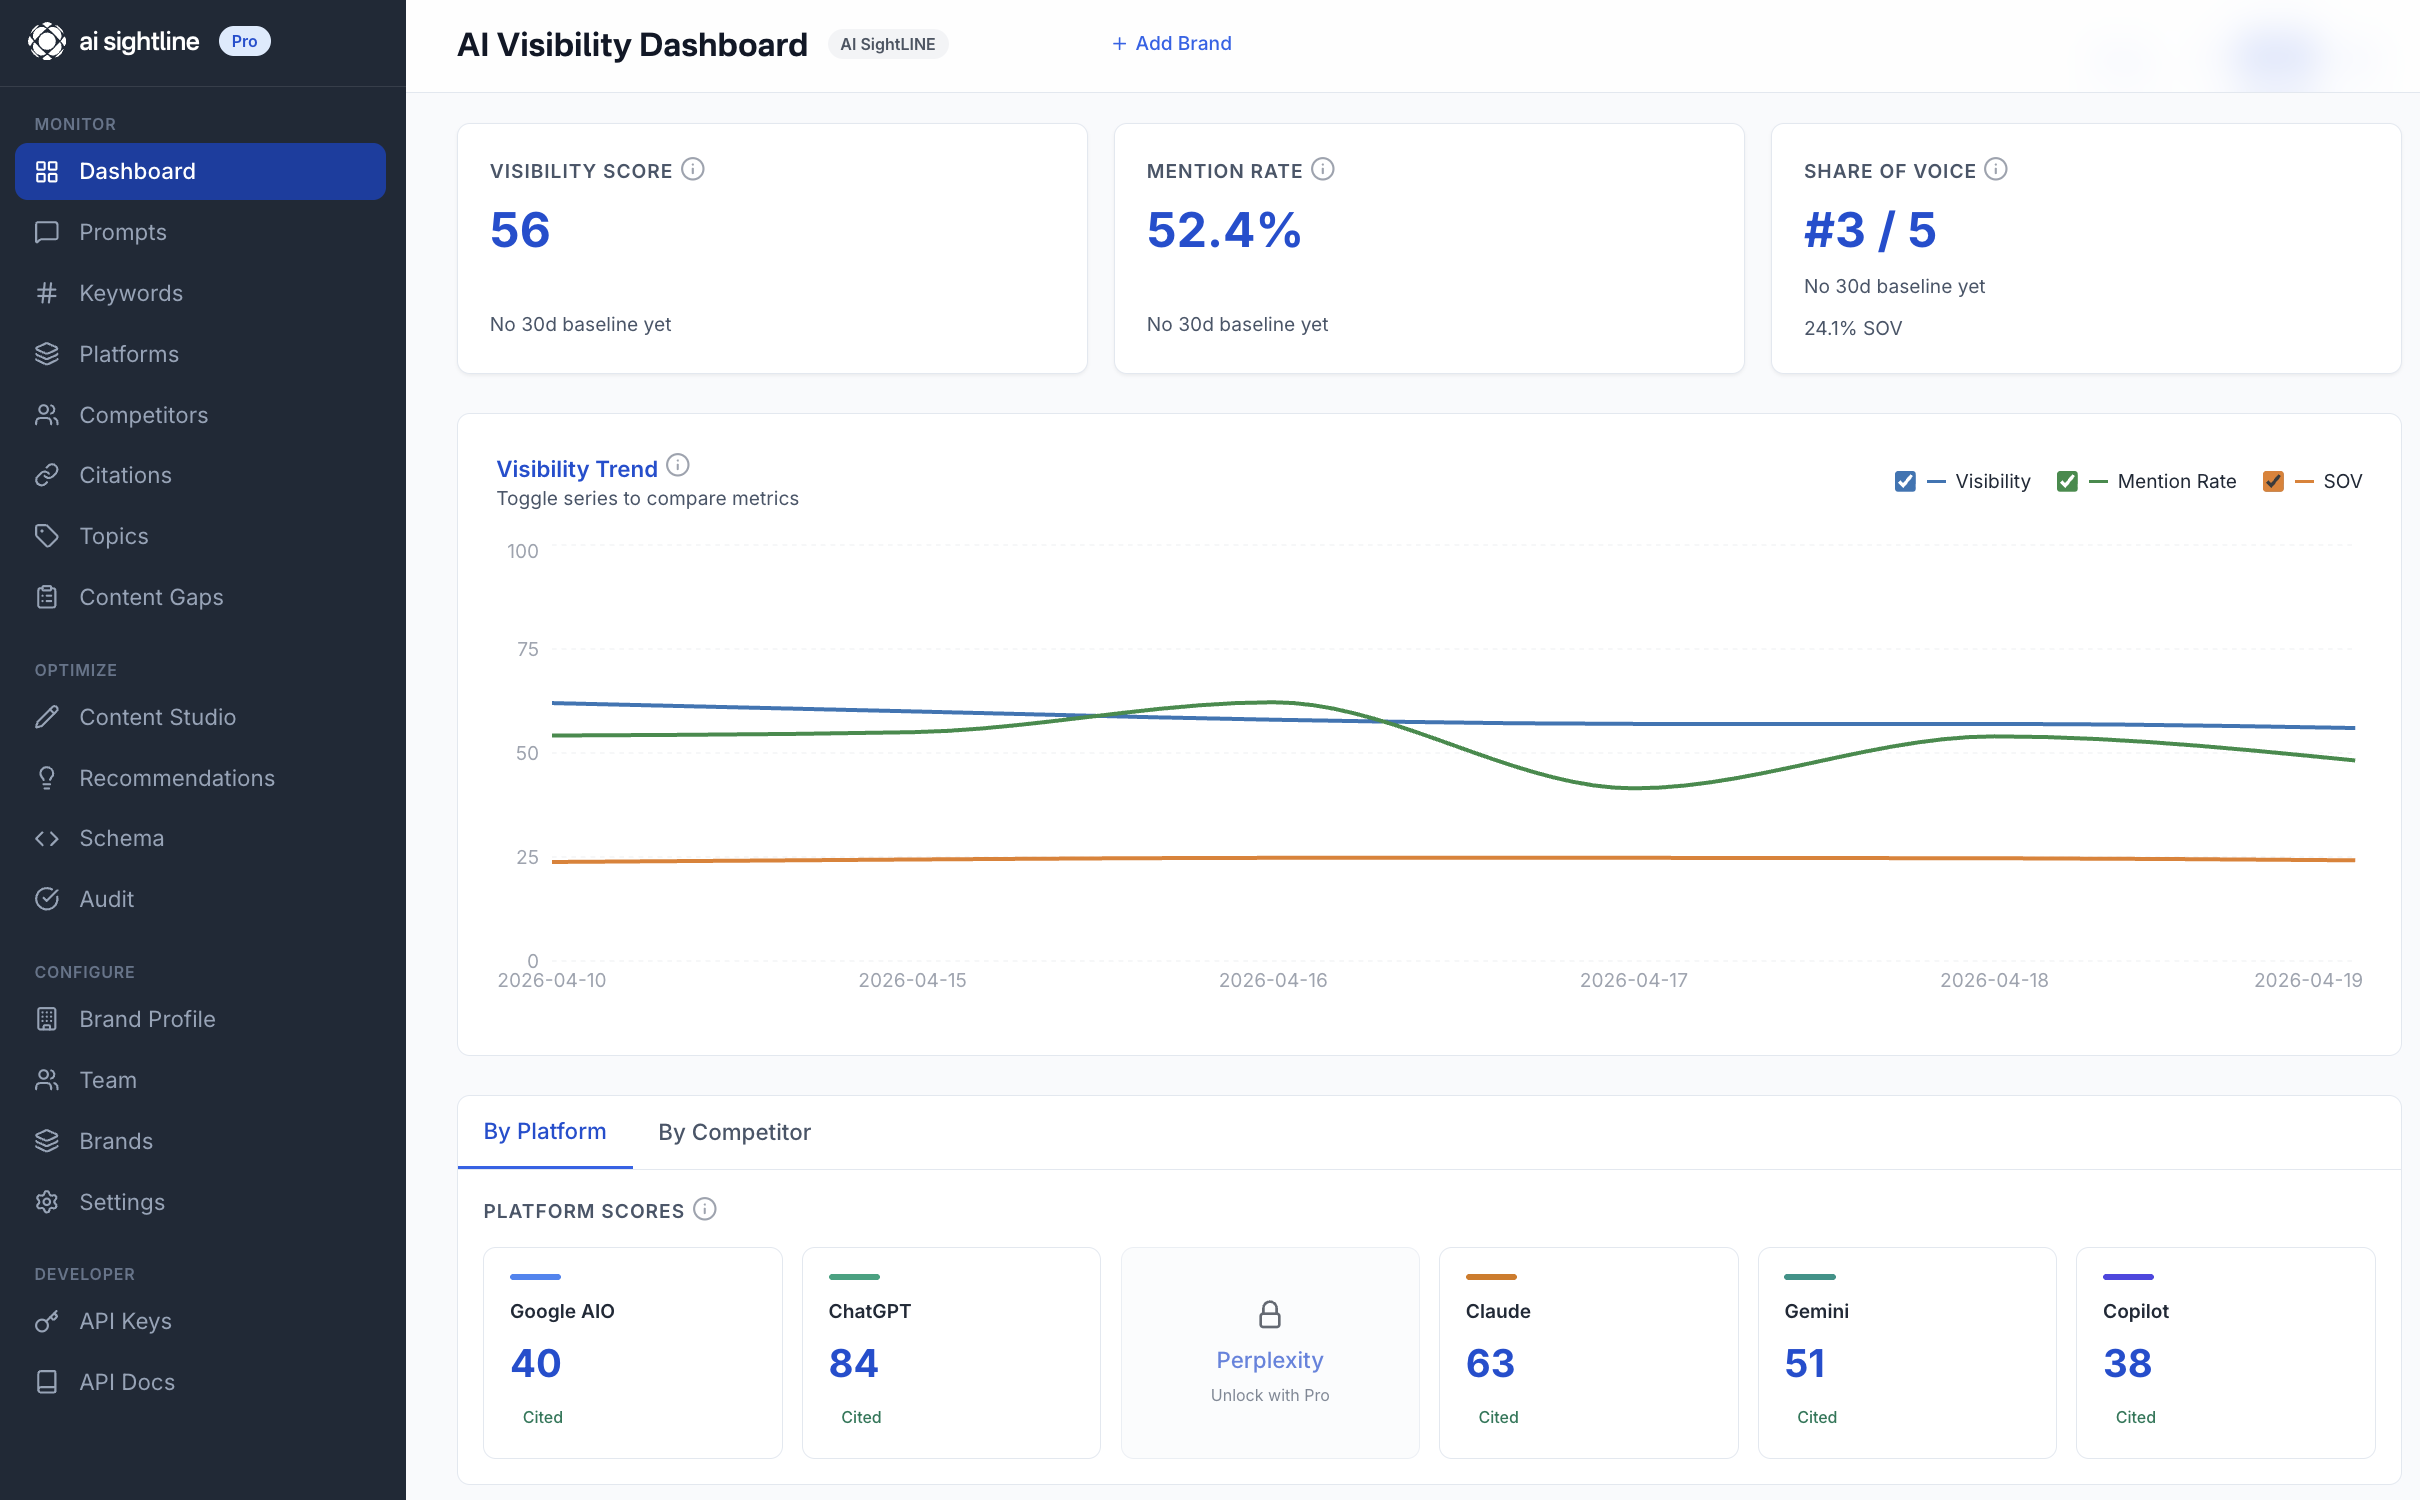Click the Schema code brackets icon

[x=47, y=838]
